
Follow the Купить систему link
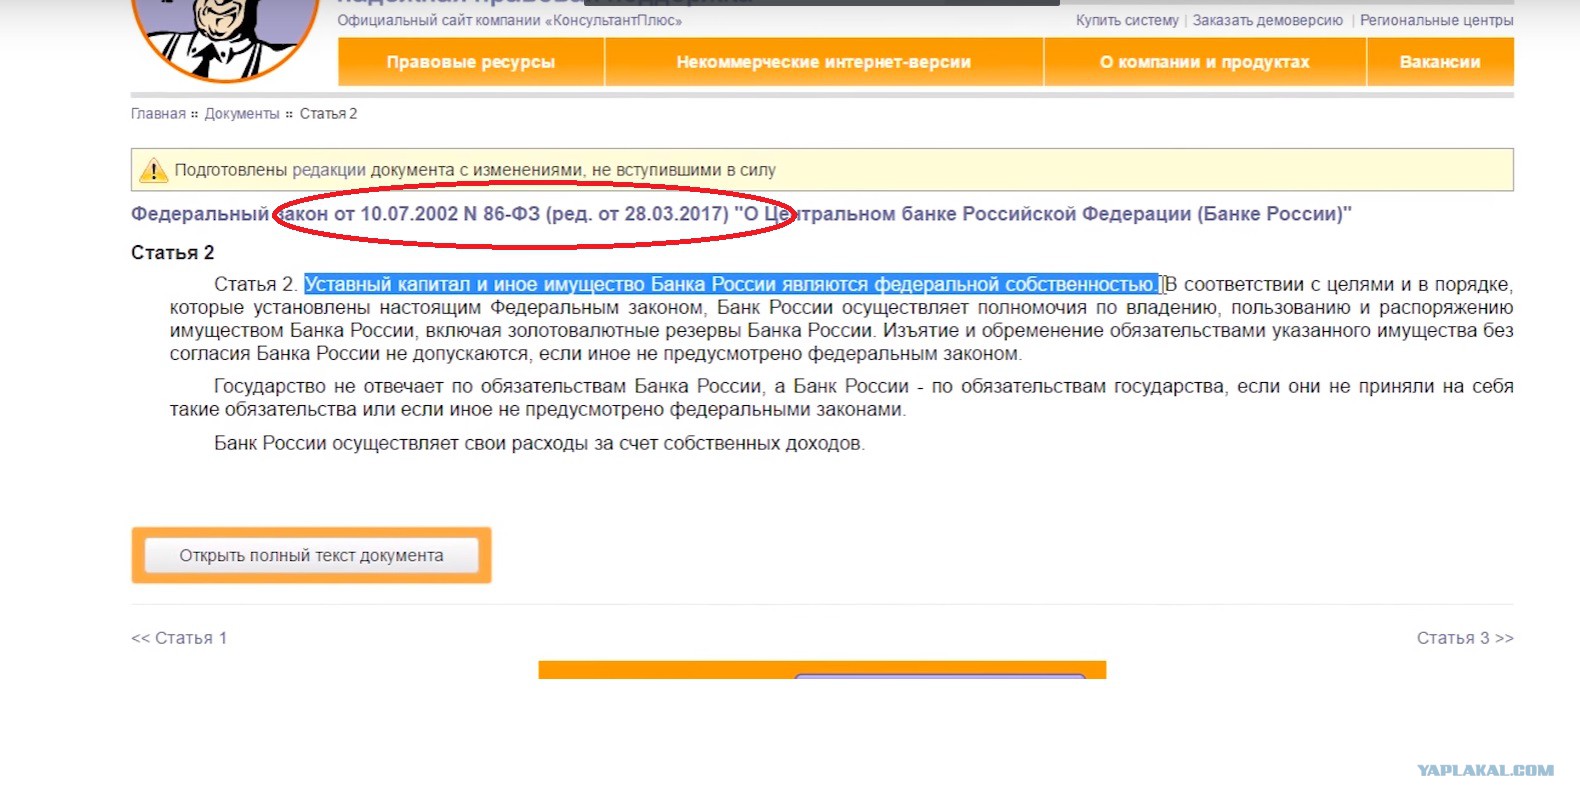[1127, 20]
